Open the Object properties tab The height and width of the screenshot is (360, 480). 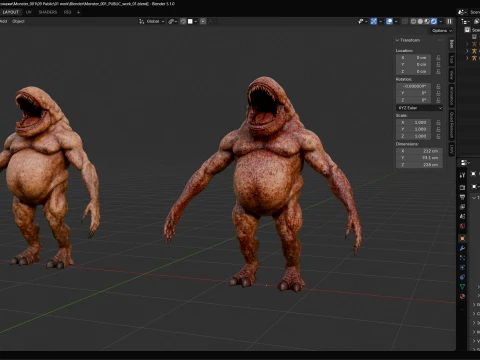(462, 239)
